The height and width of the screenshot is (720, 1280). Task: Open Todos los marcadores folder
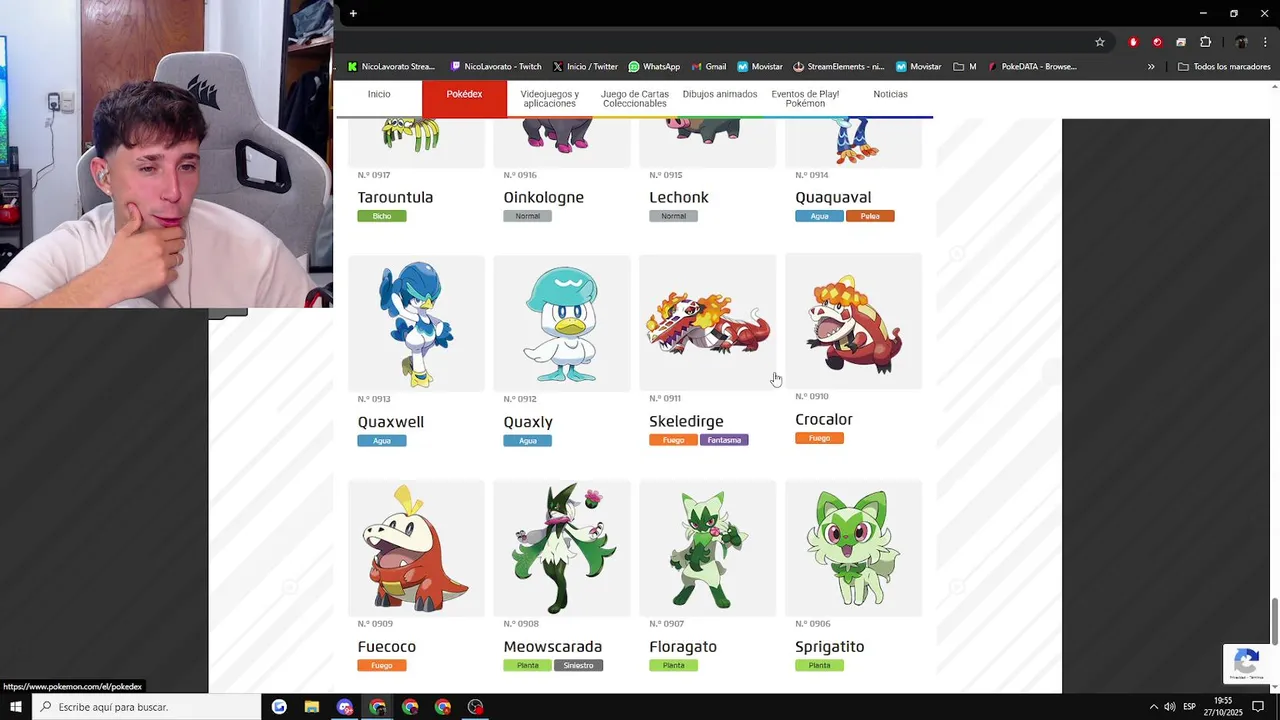click(x=1224, y=67)
